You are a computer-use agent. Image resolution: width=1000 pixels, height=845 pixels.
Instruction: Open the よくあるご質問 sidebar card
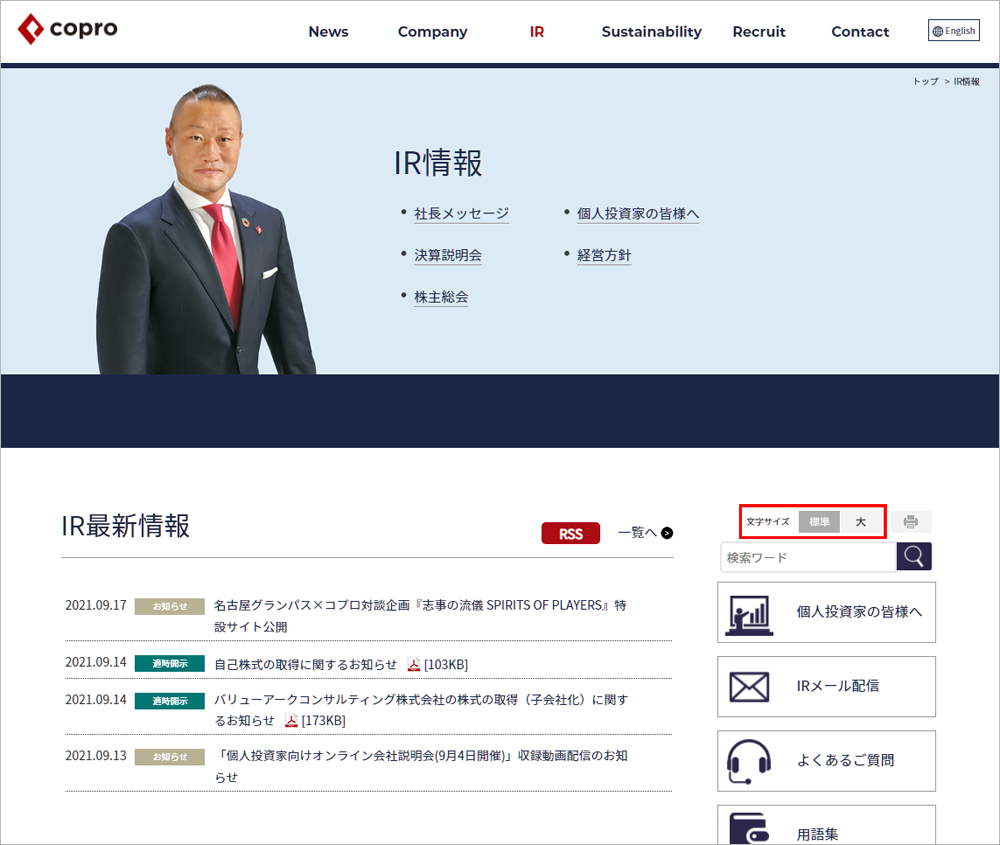(x=827, y=761)
